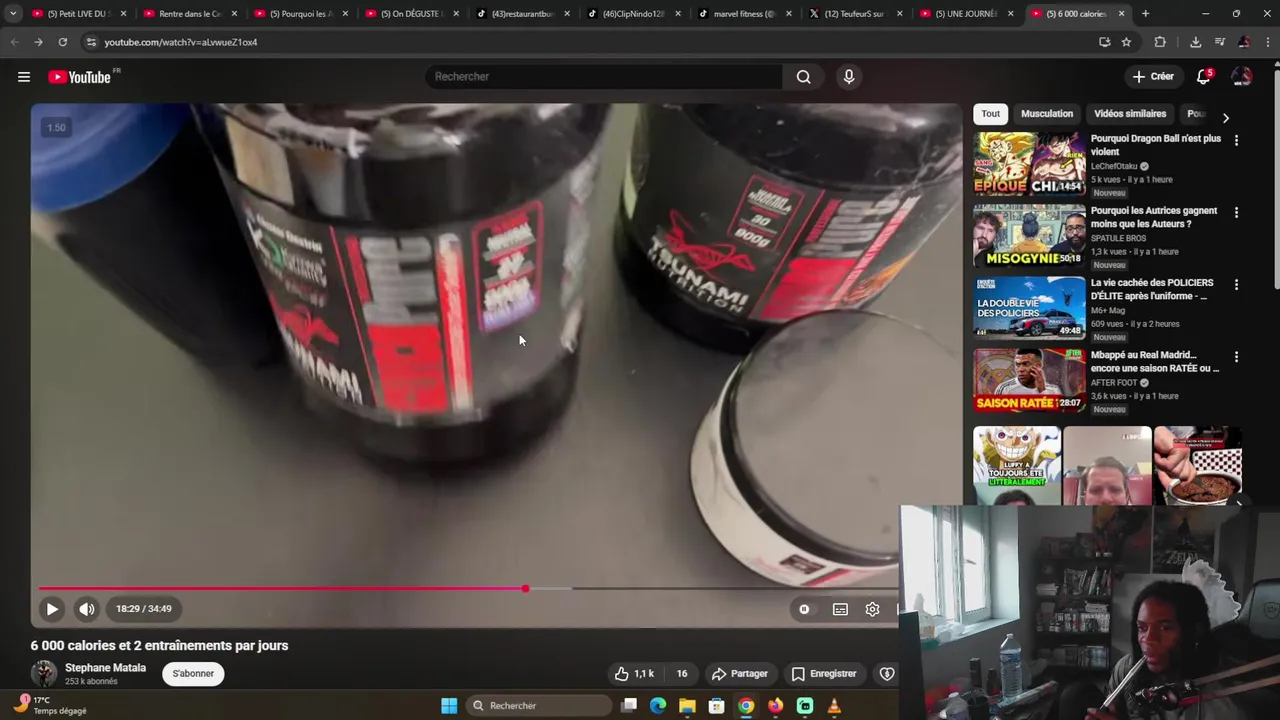Screen dimensions: 1280x720
Task: Open the AFTER FOOT channel link
Action: pos(1114,383)
